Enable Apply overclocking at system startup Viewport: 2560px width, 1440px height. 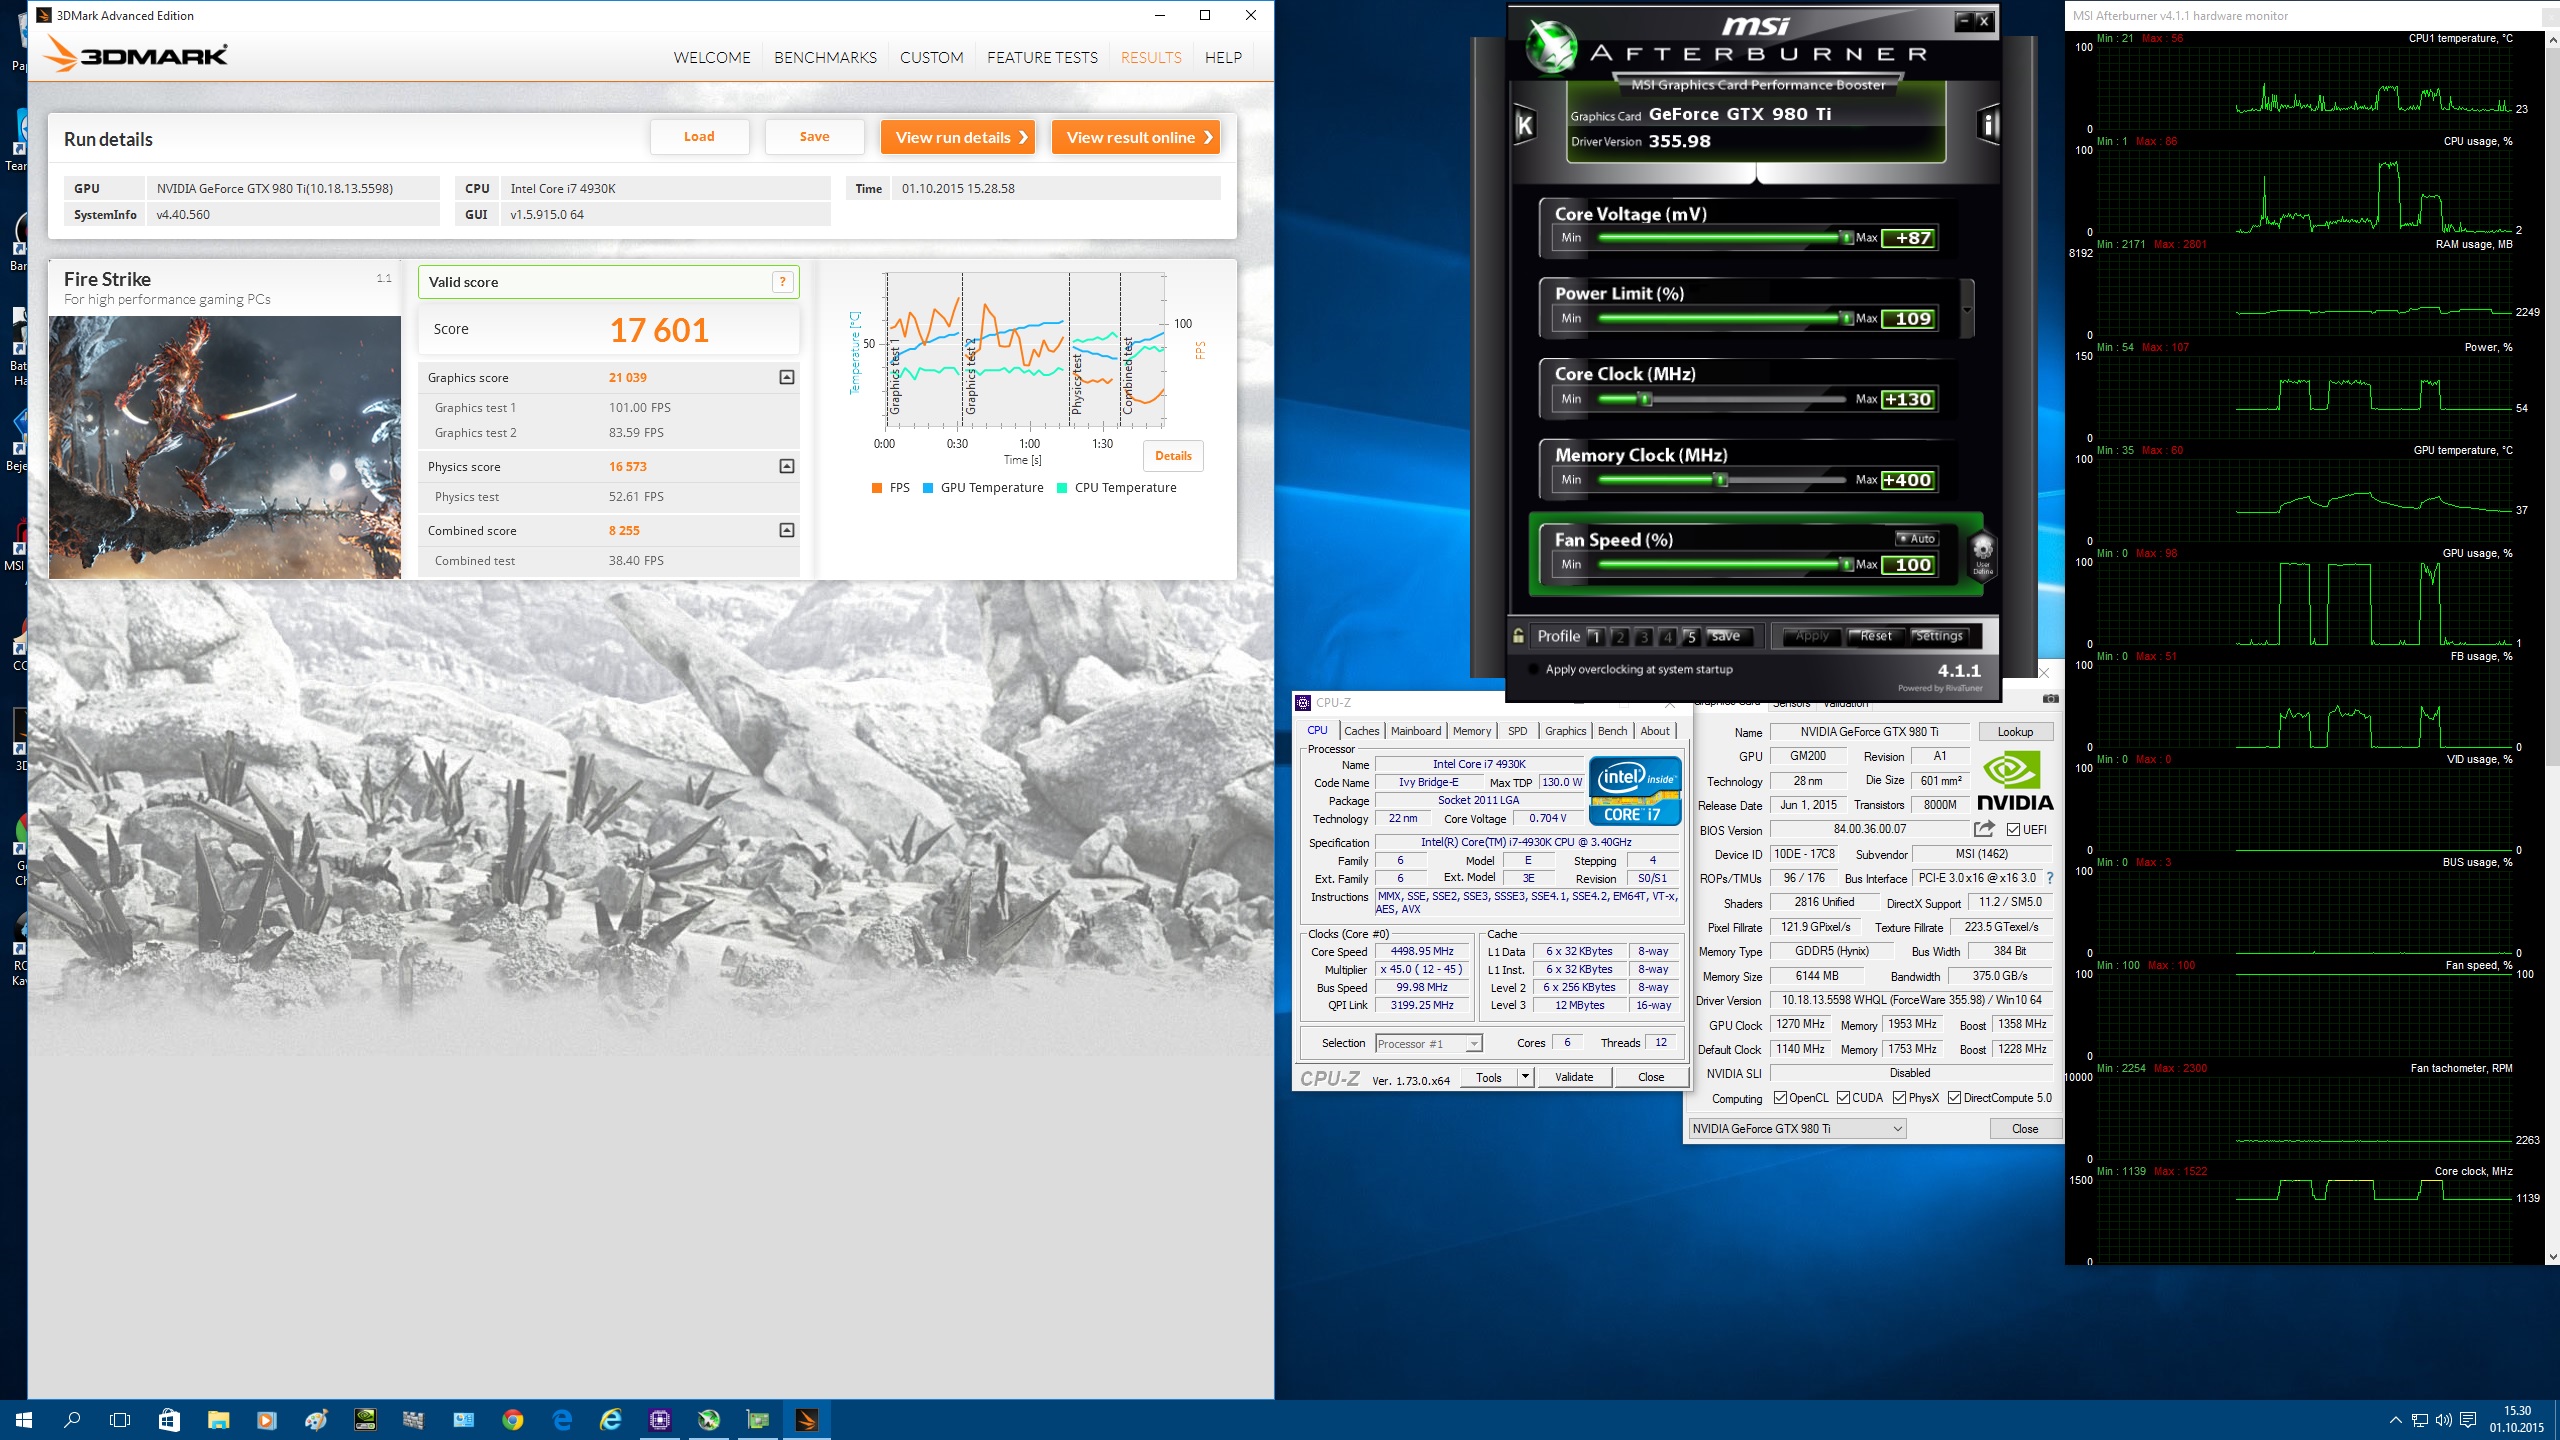point(1534,670)
